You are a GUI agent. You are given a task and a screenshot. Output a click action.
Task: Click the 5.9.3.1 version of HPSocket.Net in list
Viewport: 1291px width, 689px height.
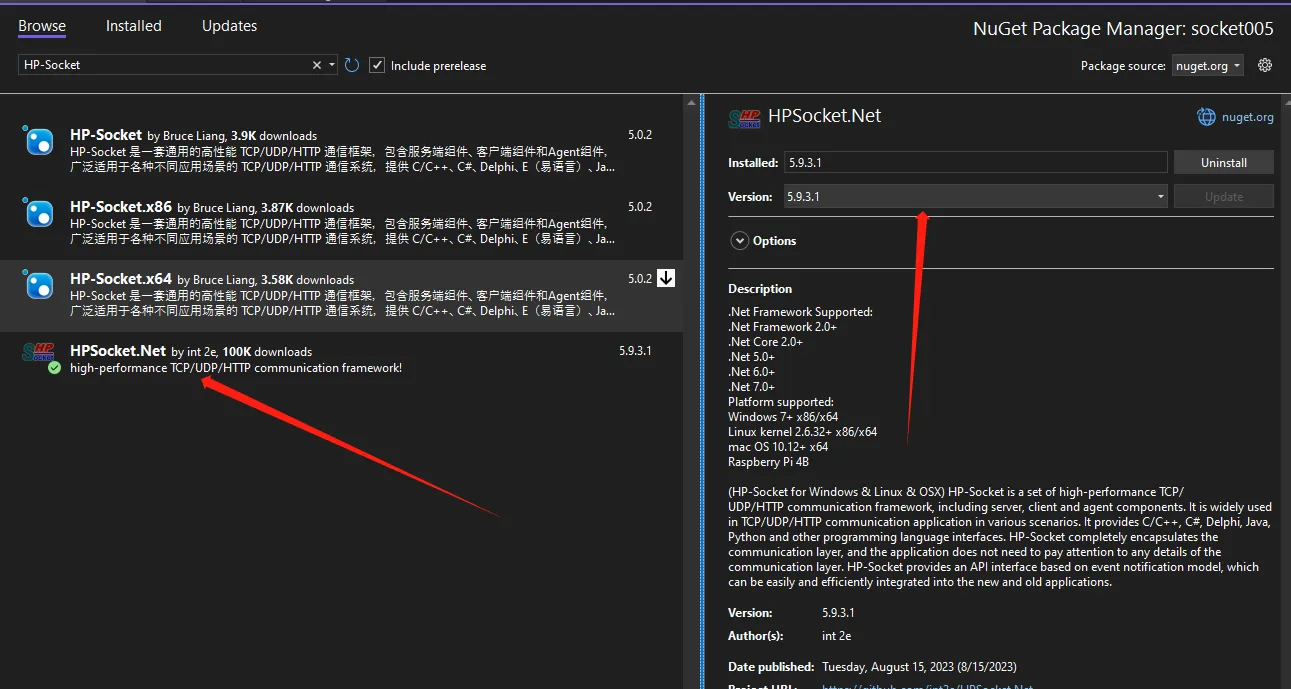click(x=635, y=351)
